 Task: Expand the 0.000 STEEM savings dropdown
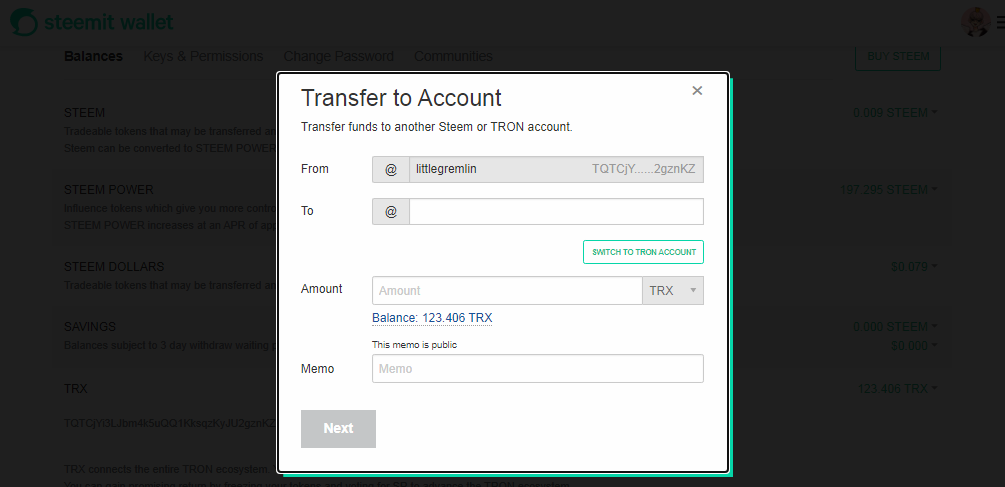(x=895, y=327)
